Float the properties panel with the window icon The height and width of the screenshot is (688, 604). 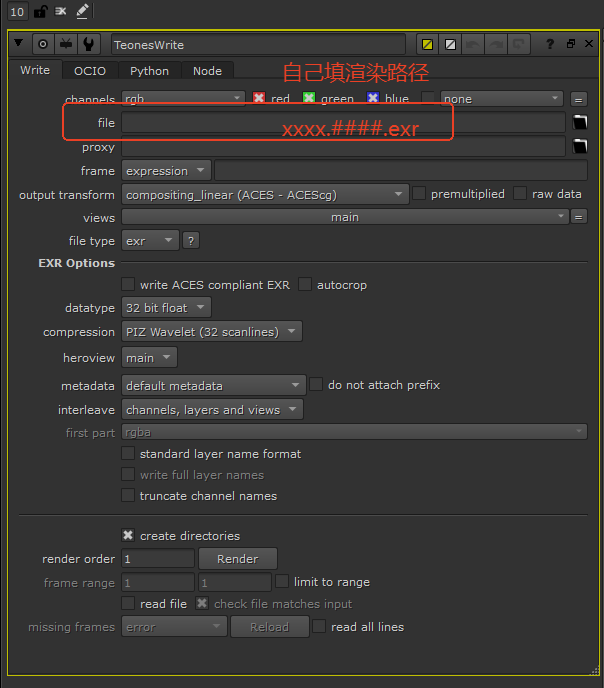click(570, 44)
